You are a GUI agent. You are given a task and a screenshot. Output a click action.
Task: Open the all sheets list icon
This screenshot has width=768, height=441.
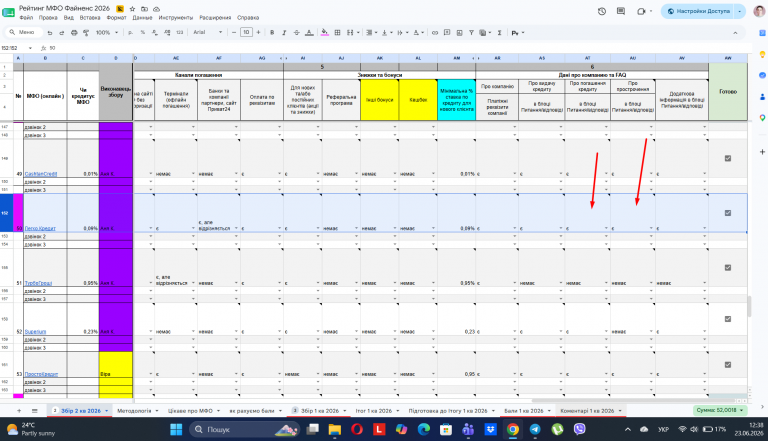35,411
